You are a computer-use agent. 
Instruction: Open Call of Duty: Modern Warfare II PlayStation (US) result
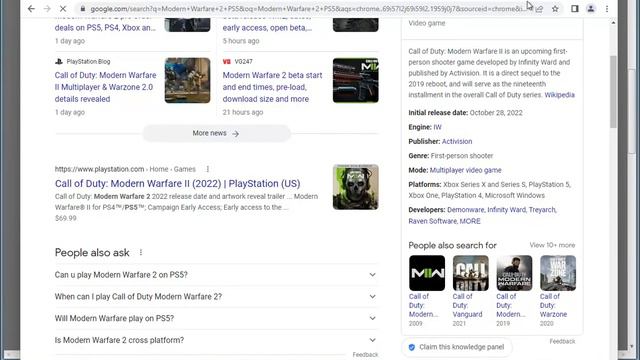coord(178,184)
